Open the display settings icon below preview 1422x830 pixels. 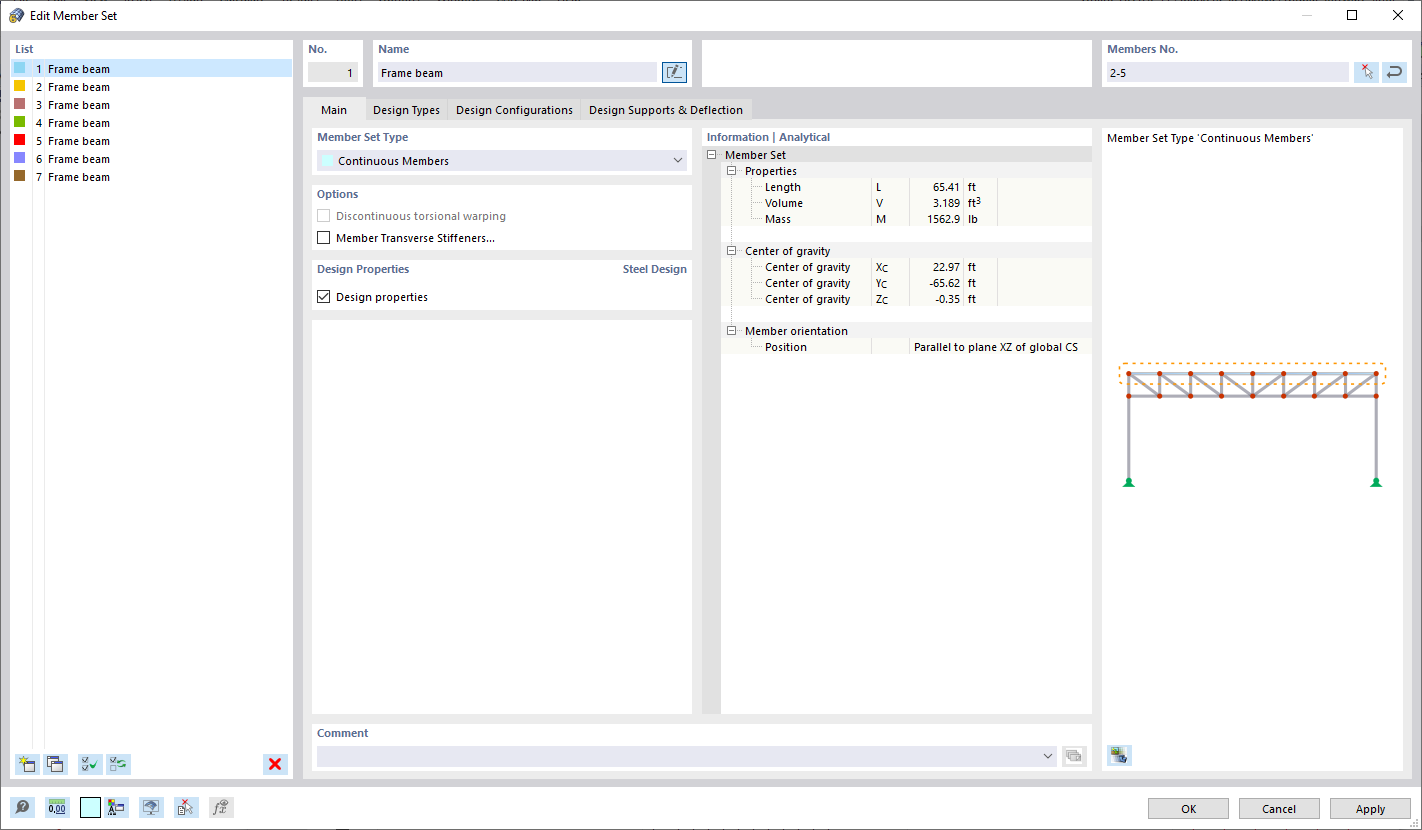1119,755
